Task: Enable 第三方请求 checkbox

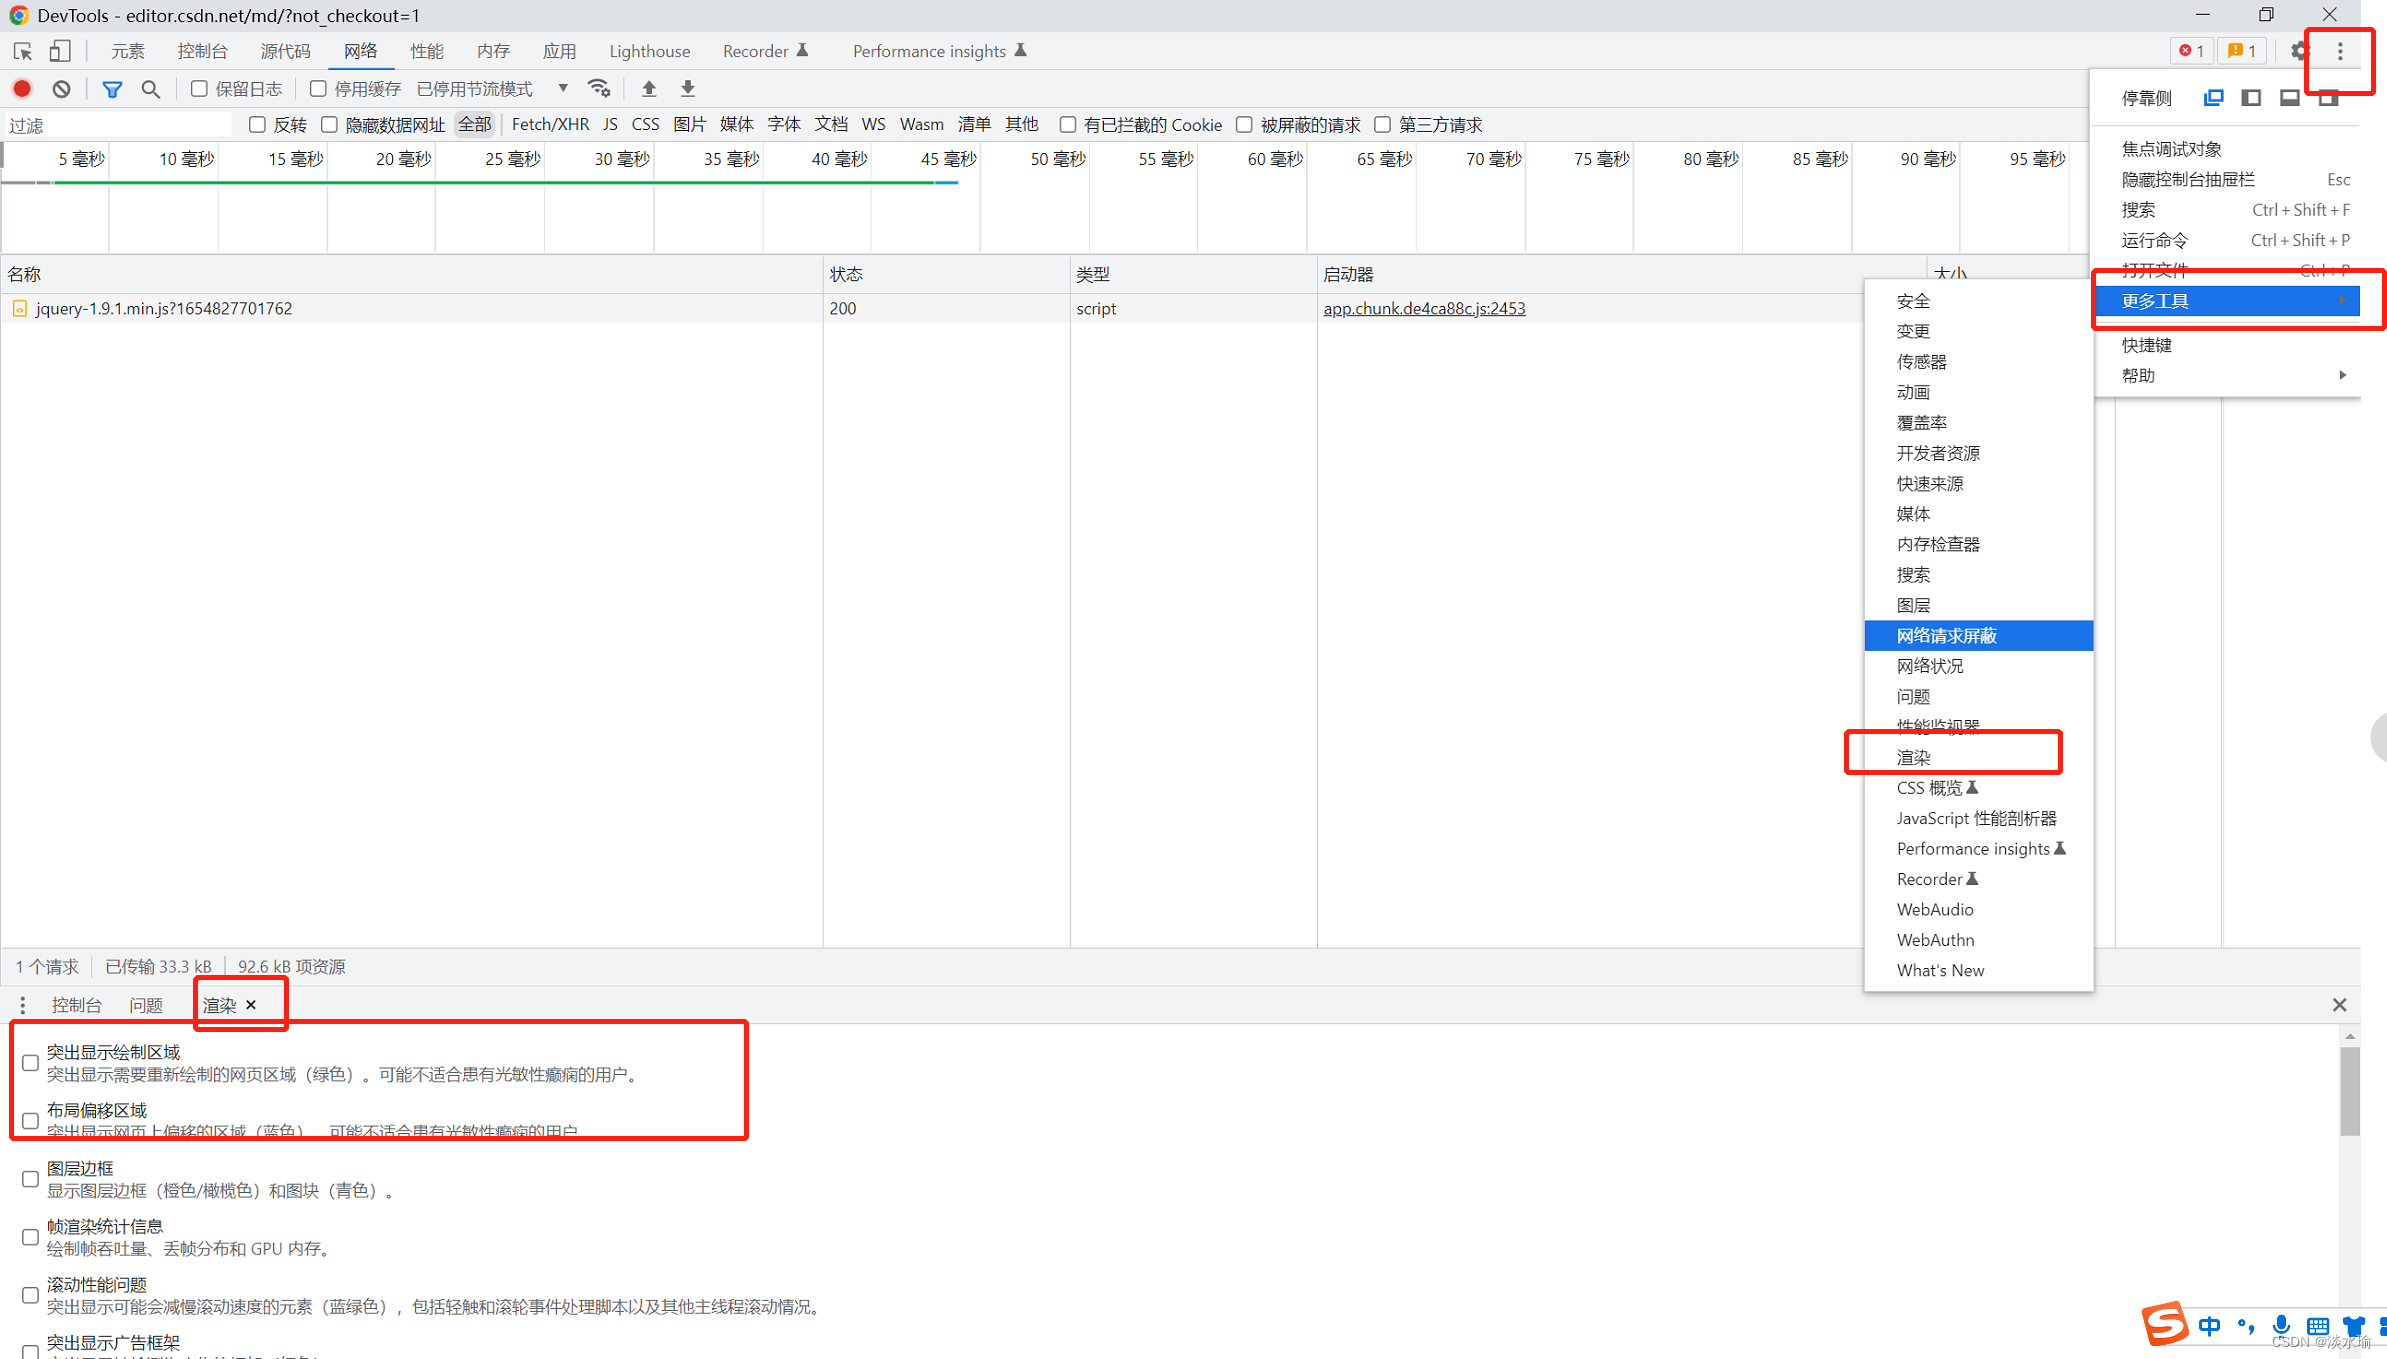Action: tap(1382, 125)
